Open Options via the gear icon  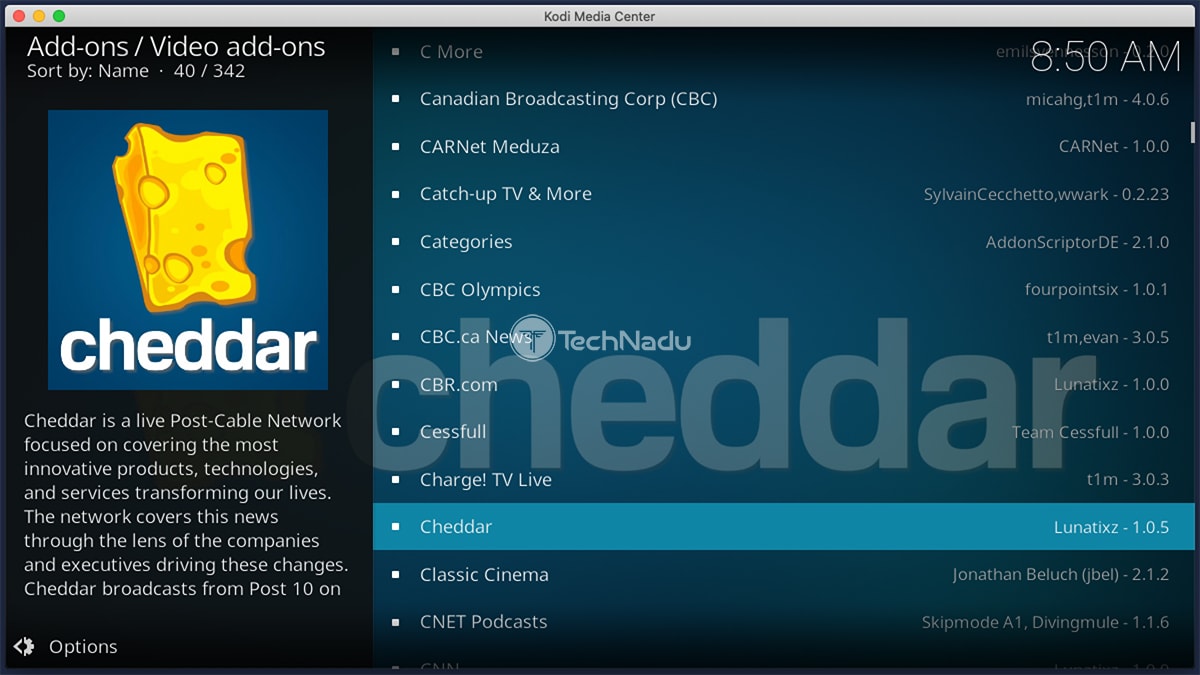click(x=24, y=646)
